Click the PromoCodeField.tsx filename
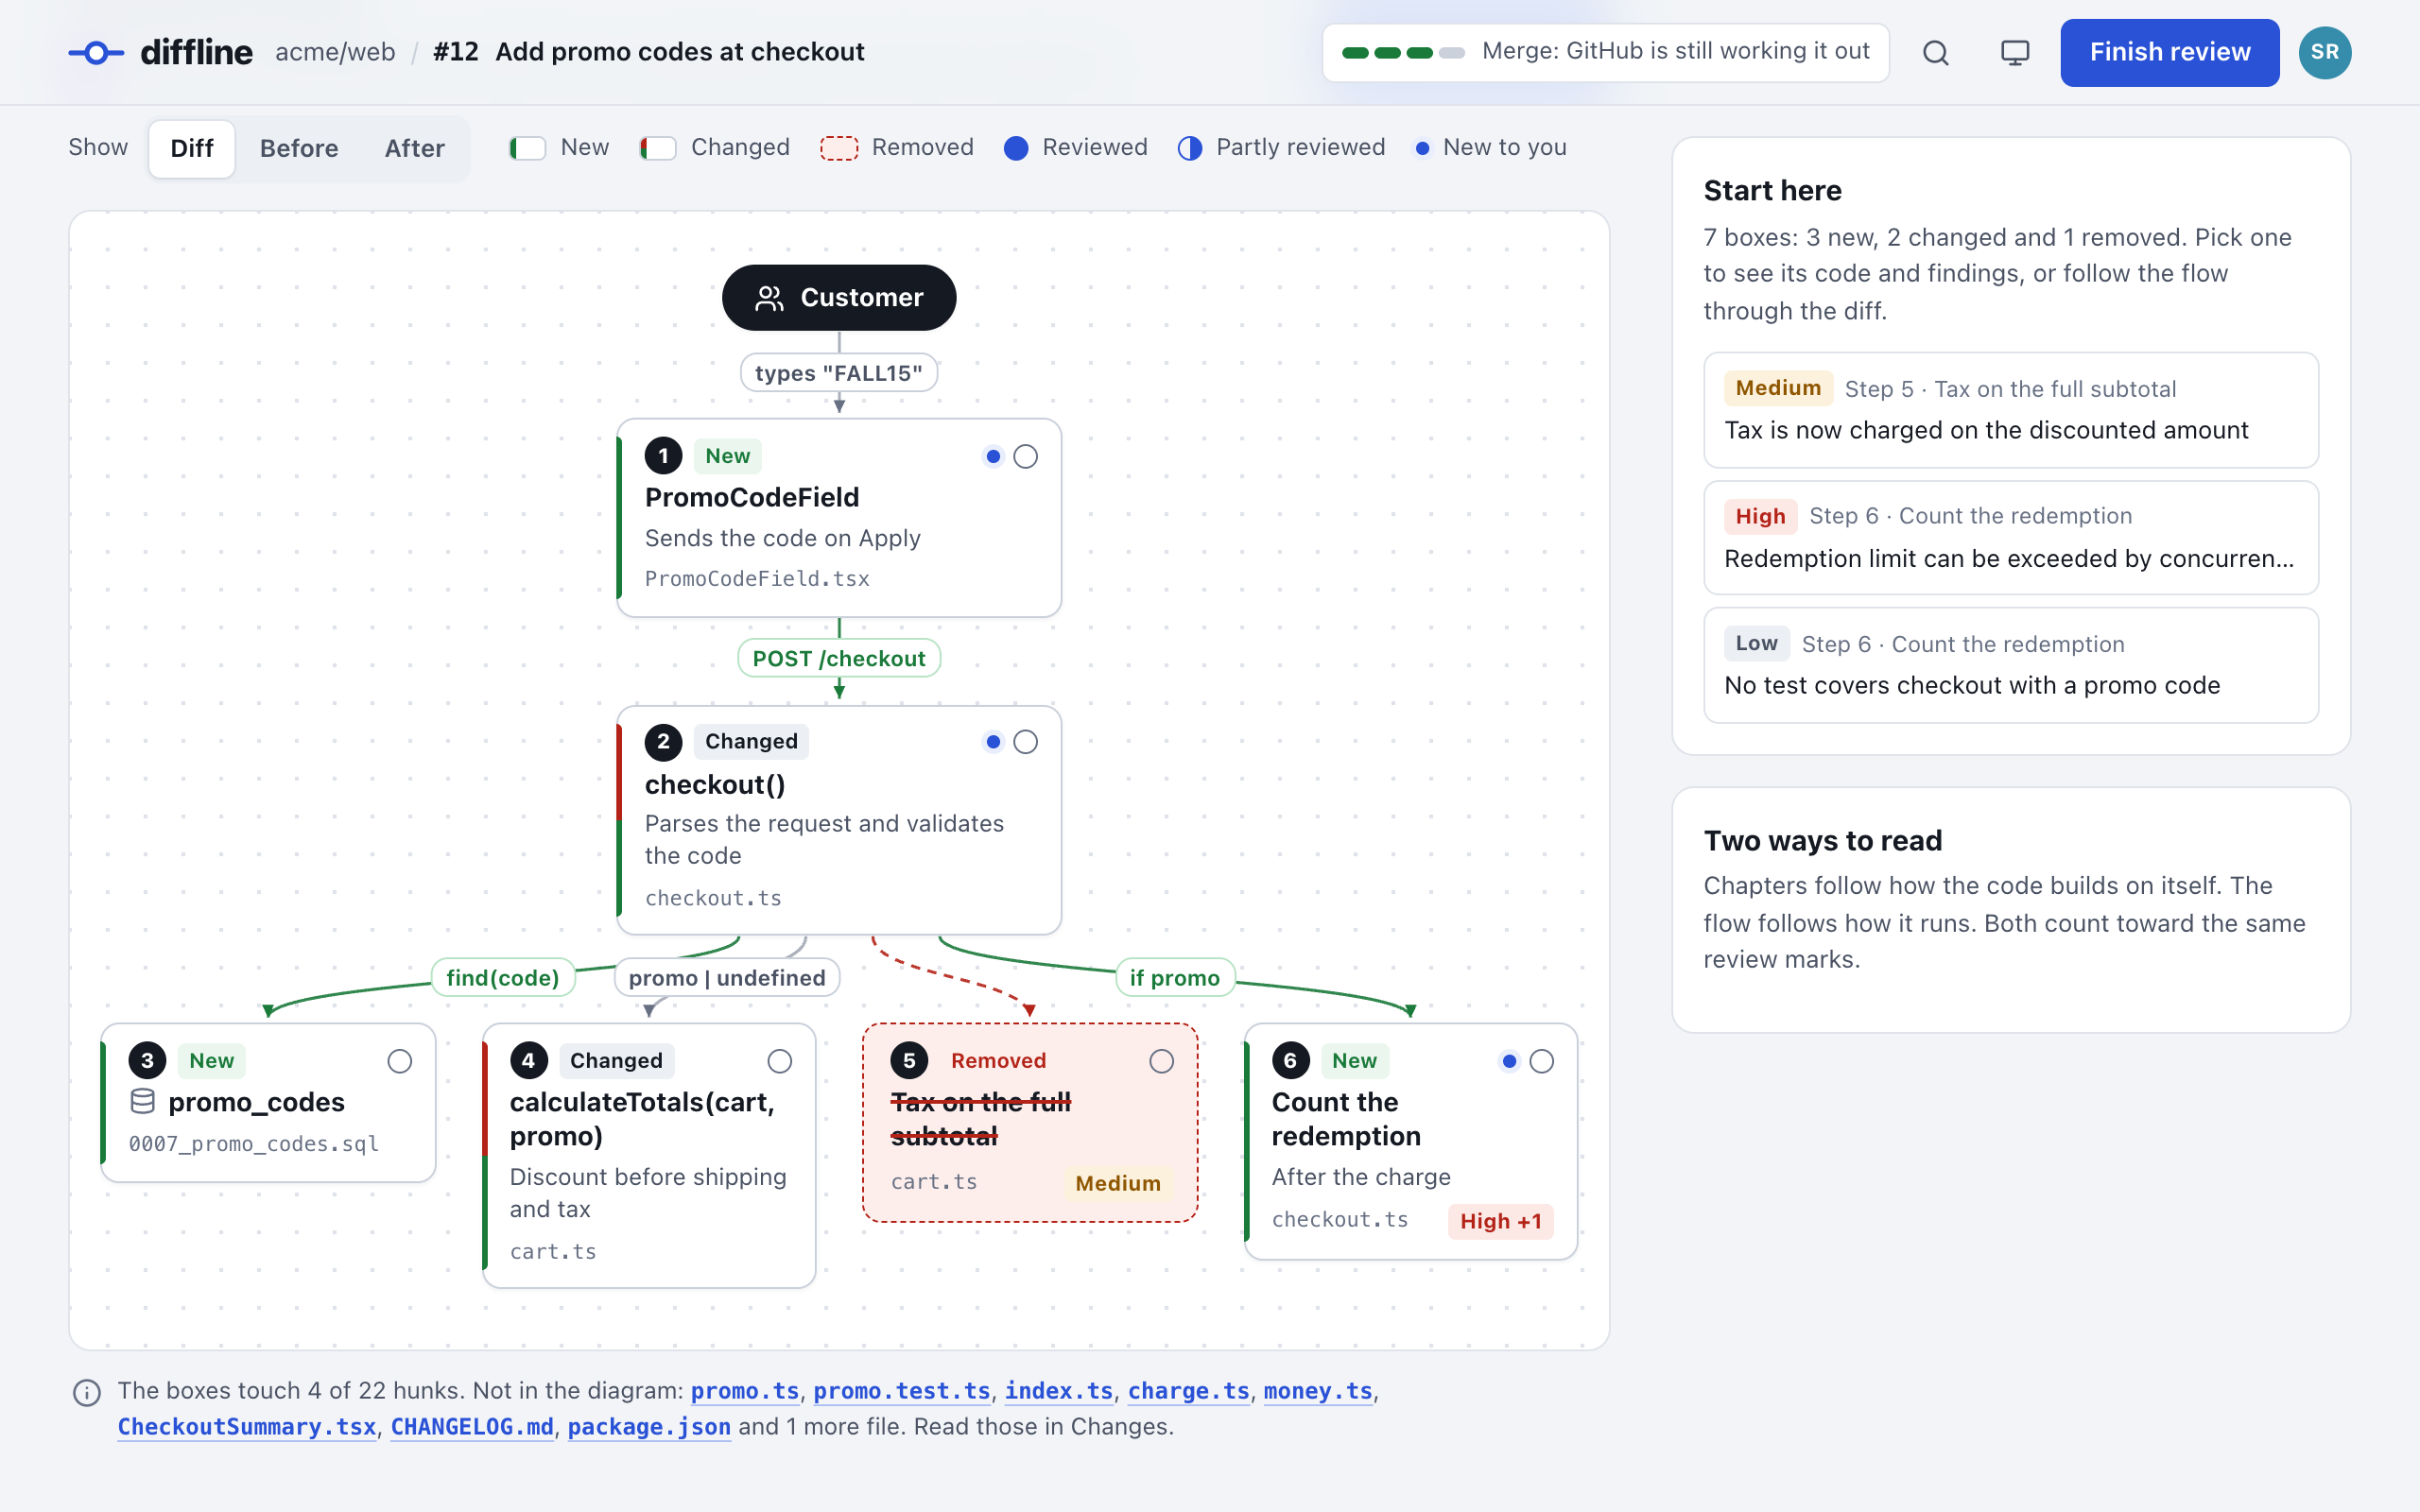 pos(757,579)
